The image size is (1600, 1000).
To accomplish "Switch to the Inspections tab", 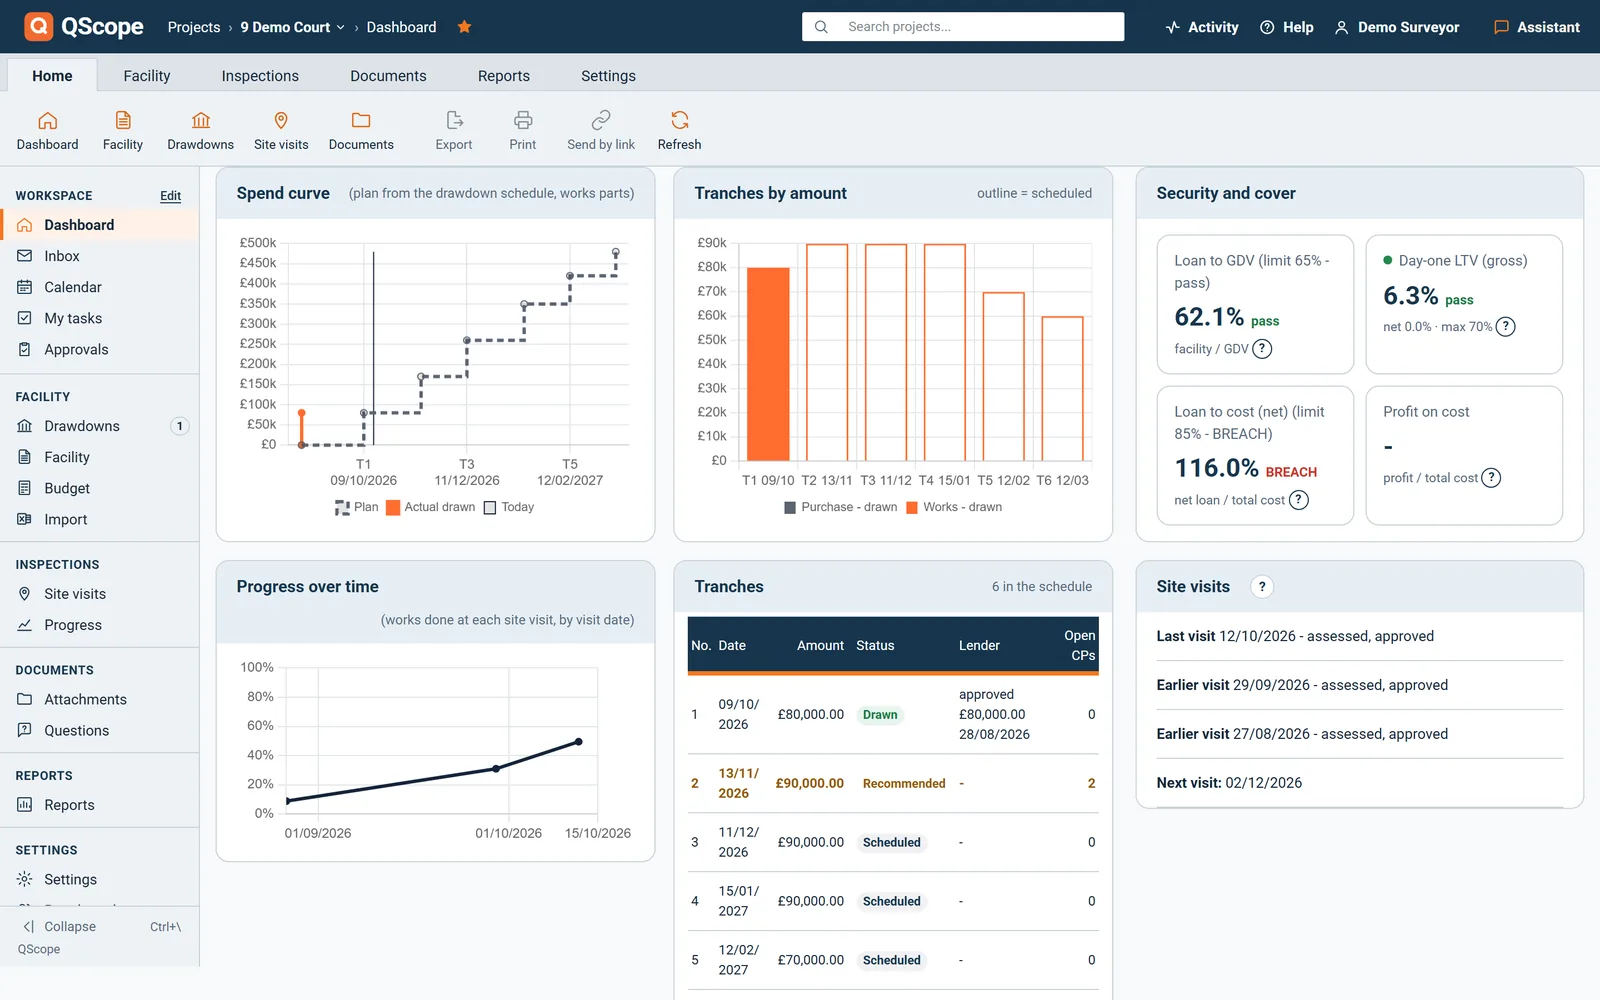I will pyautogui.click(x=260, y=76).
